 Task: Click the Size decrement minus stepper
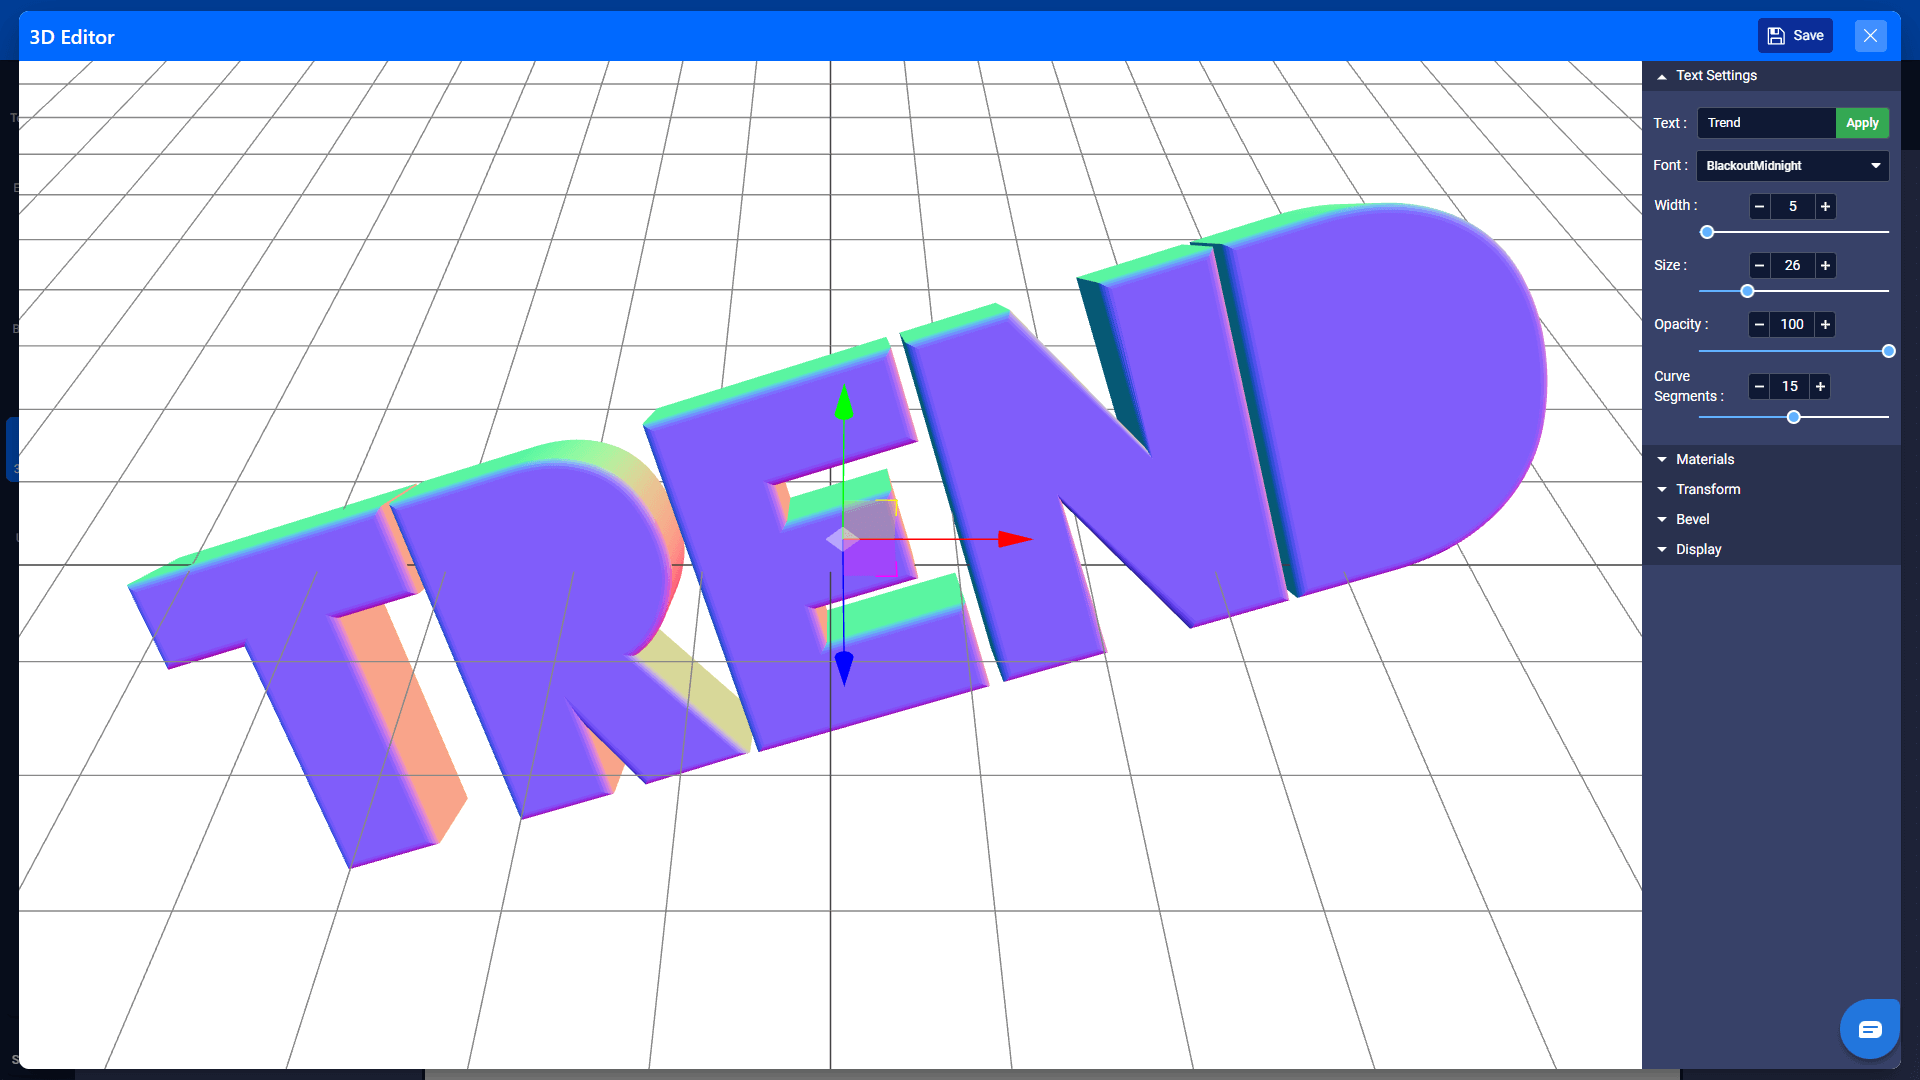(1759, 265)
